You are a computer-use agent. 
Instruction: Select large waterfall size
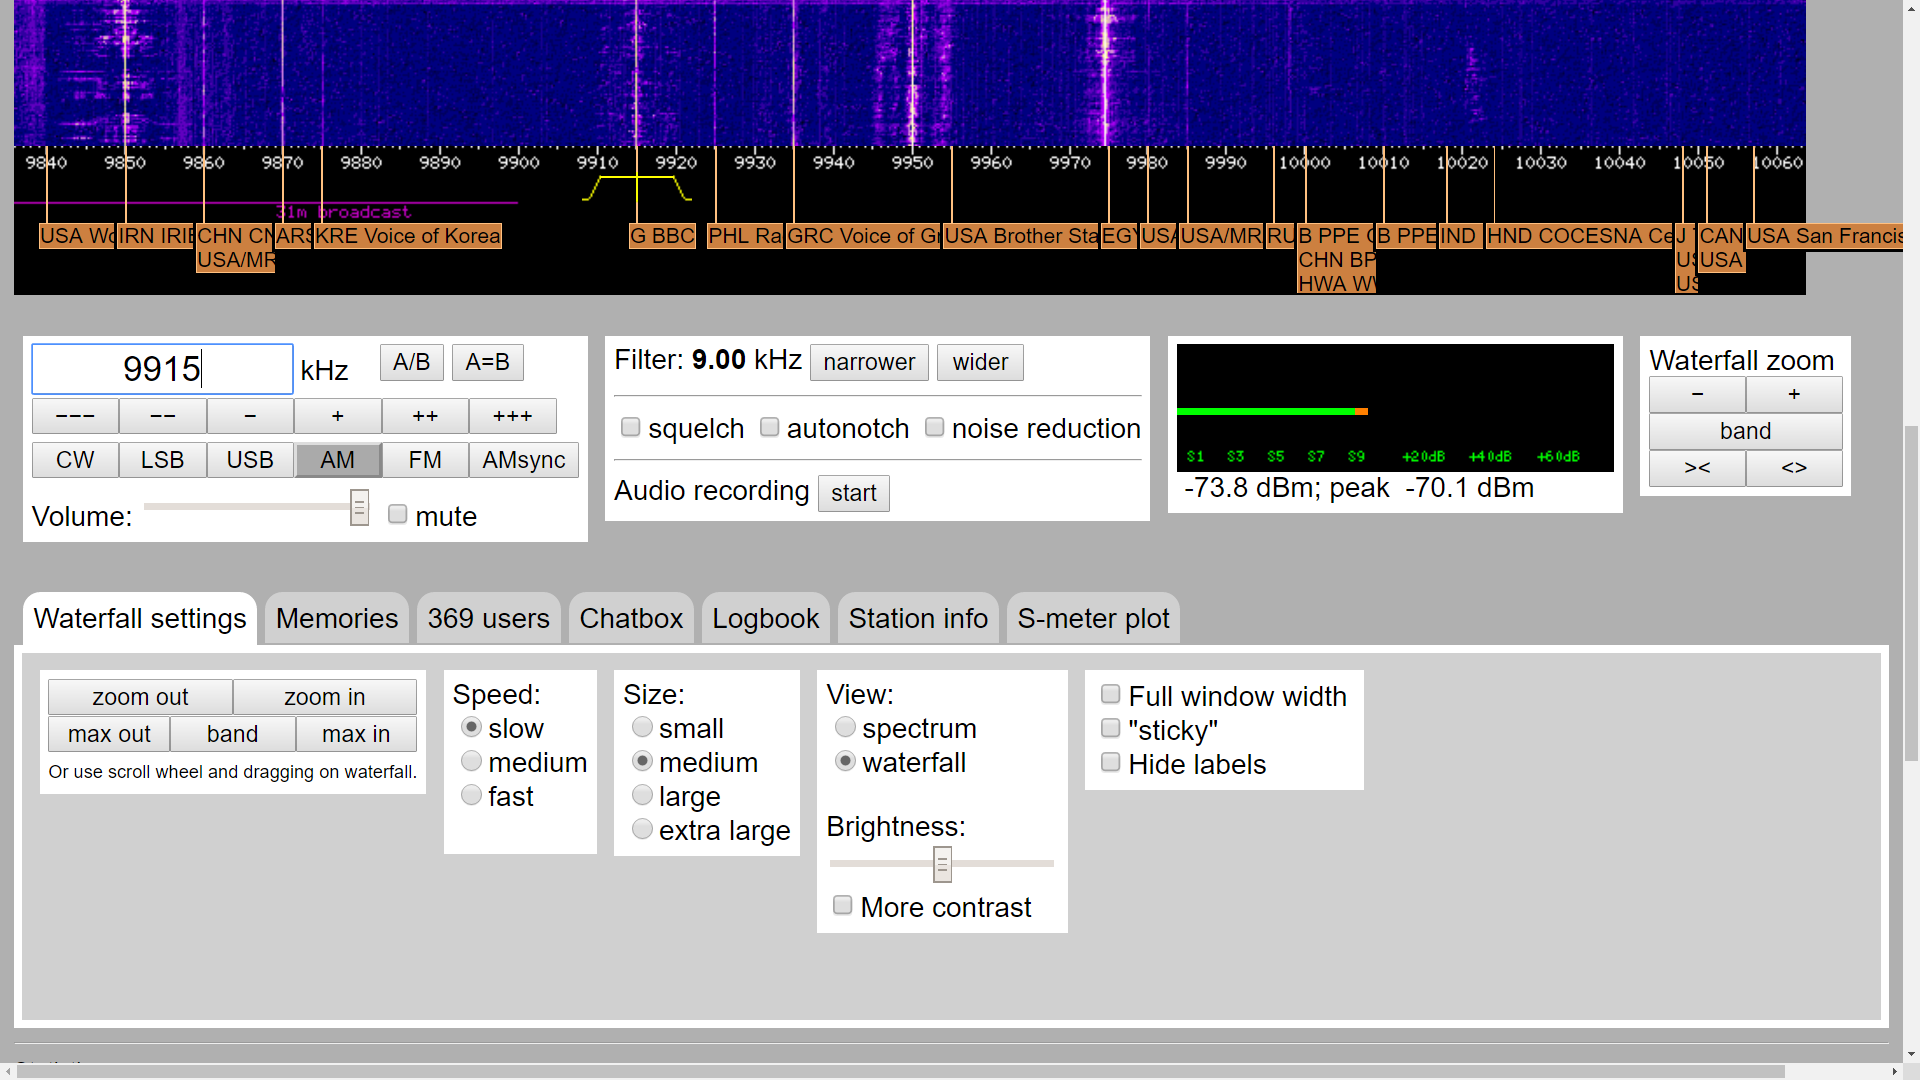[x=643, y=795]
